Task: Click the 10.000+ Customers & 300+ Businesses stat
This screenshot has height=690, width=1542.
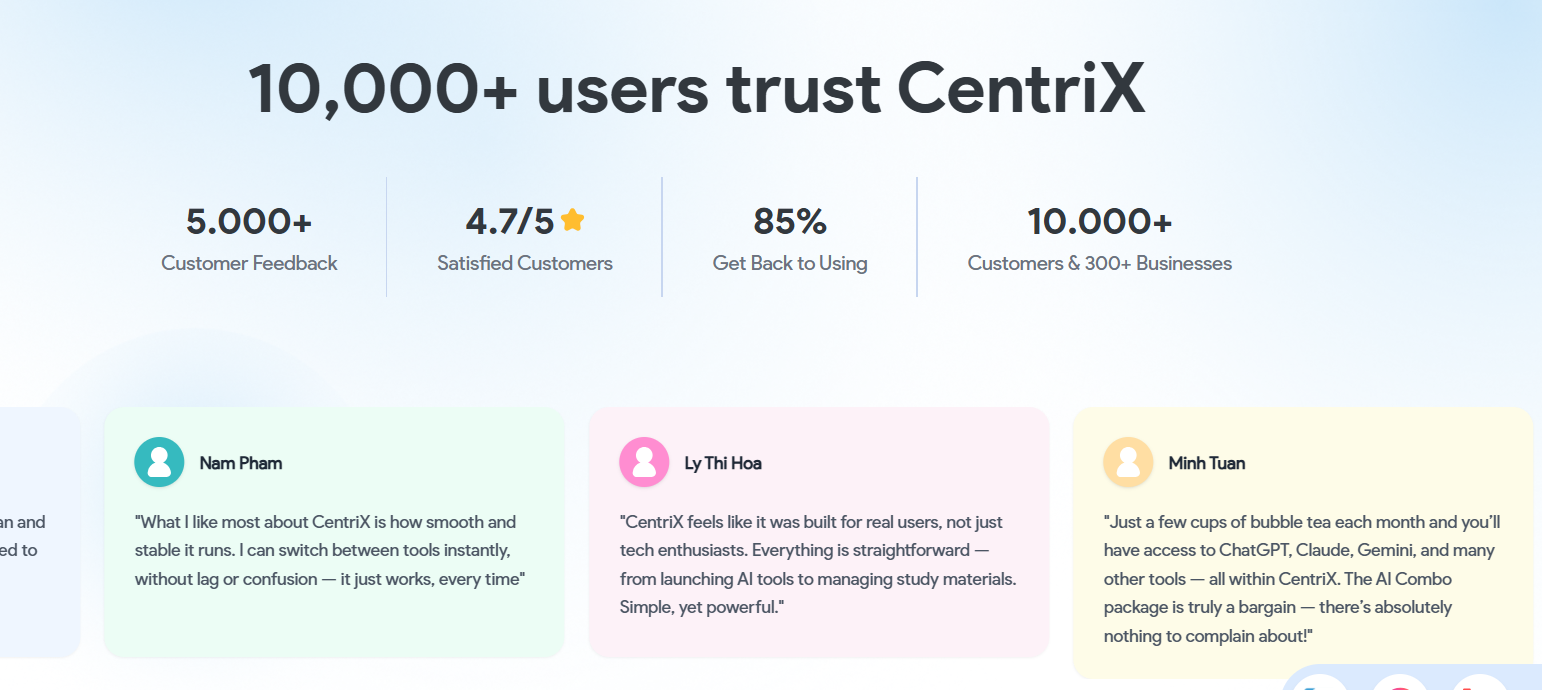Action: tap(1100, 238)
